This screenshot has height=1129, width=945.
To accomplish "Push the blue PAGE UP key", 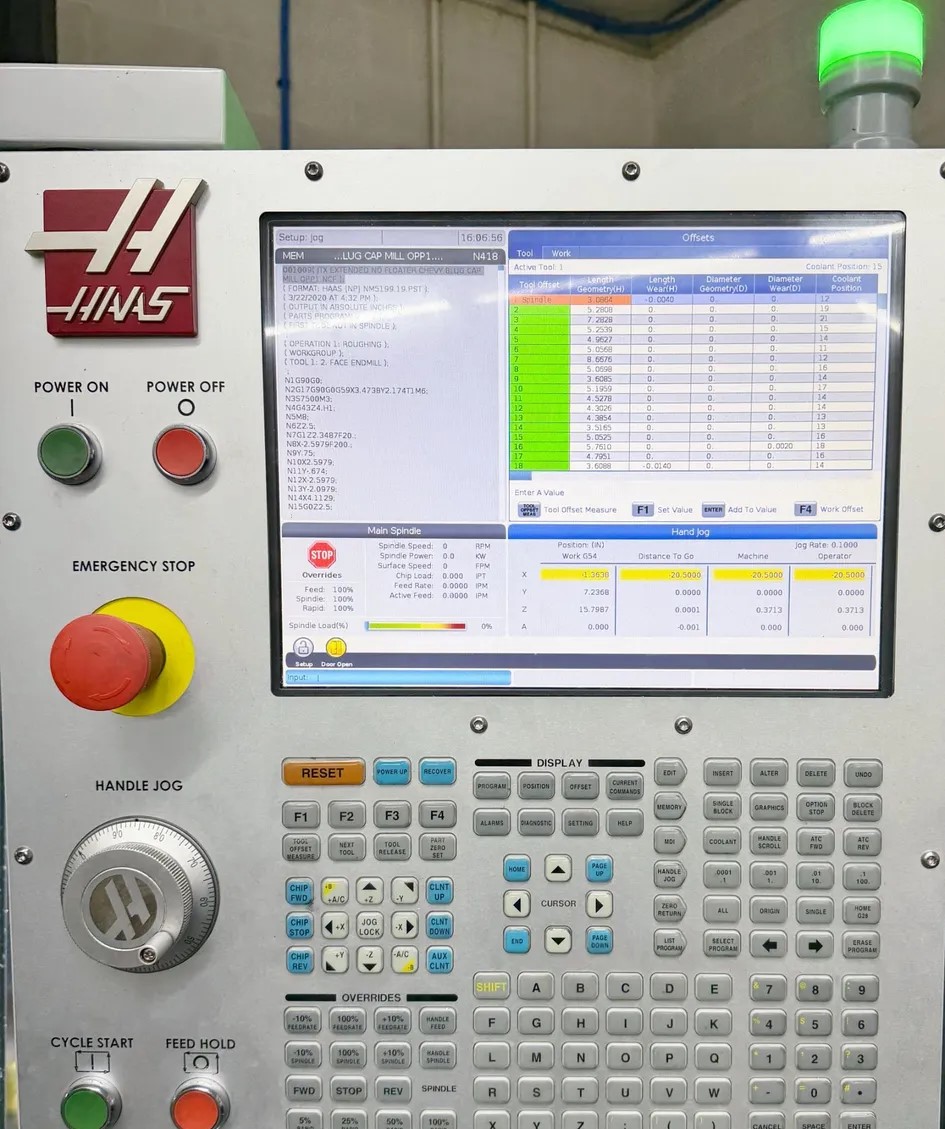I will [599, 869].
